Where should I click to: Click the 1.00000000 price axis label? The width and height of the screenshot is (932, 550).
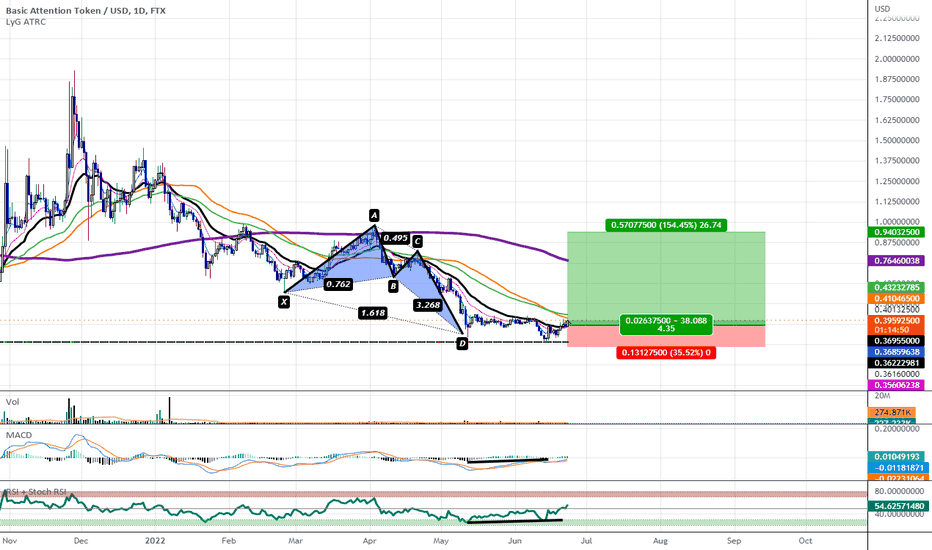(897, 222)
